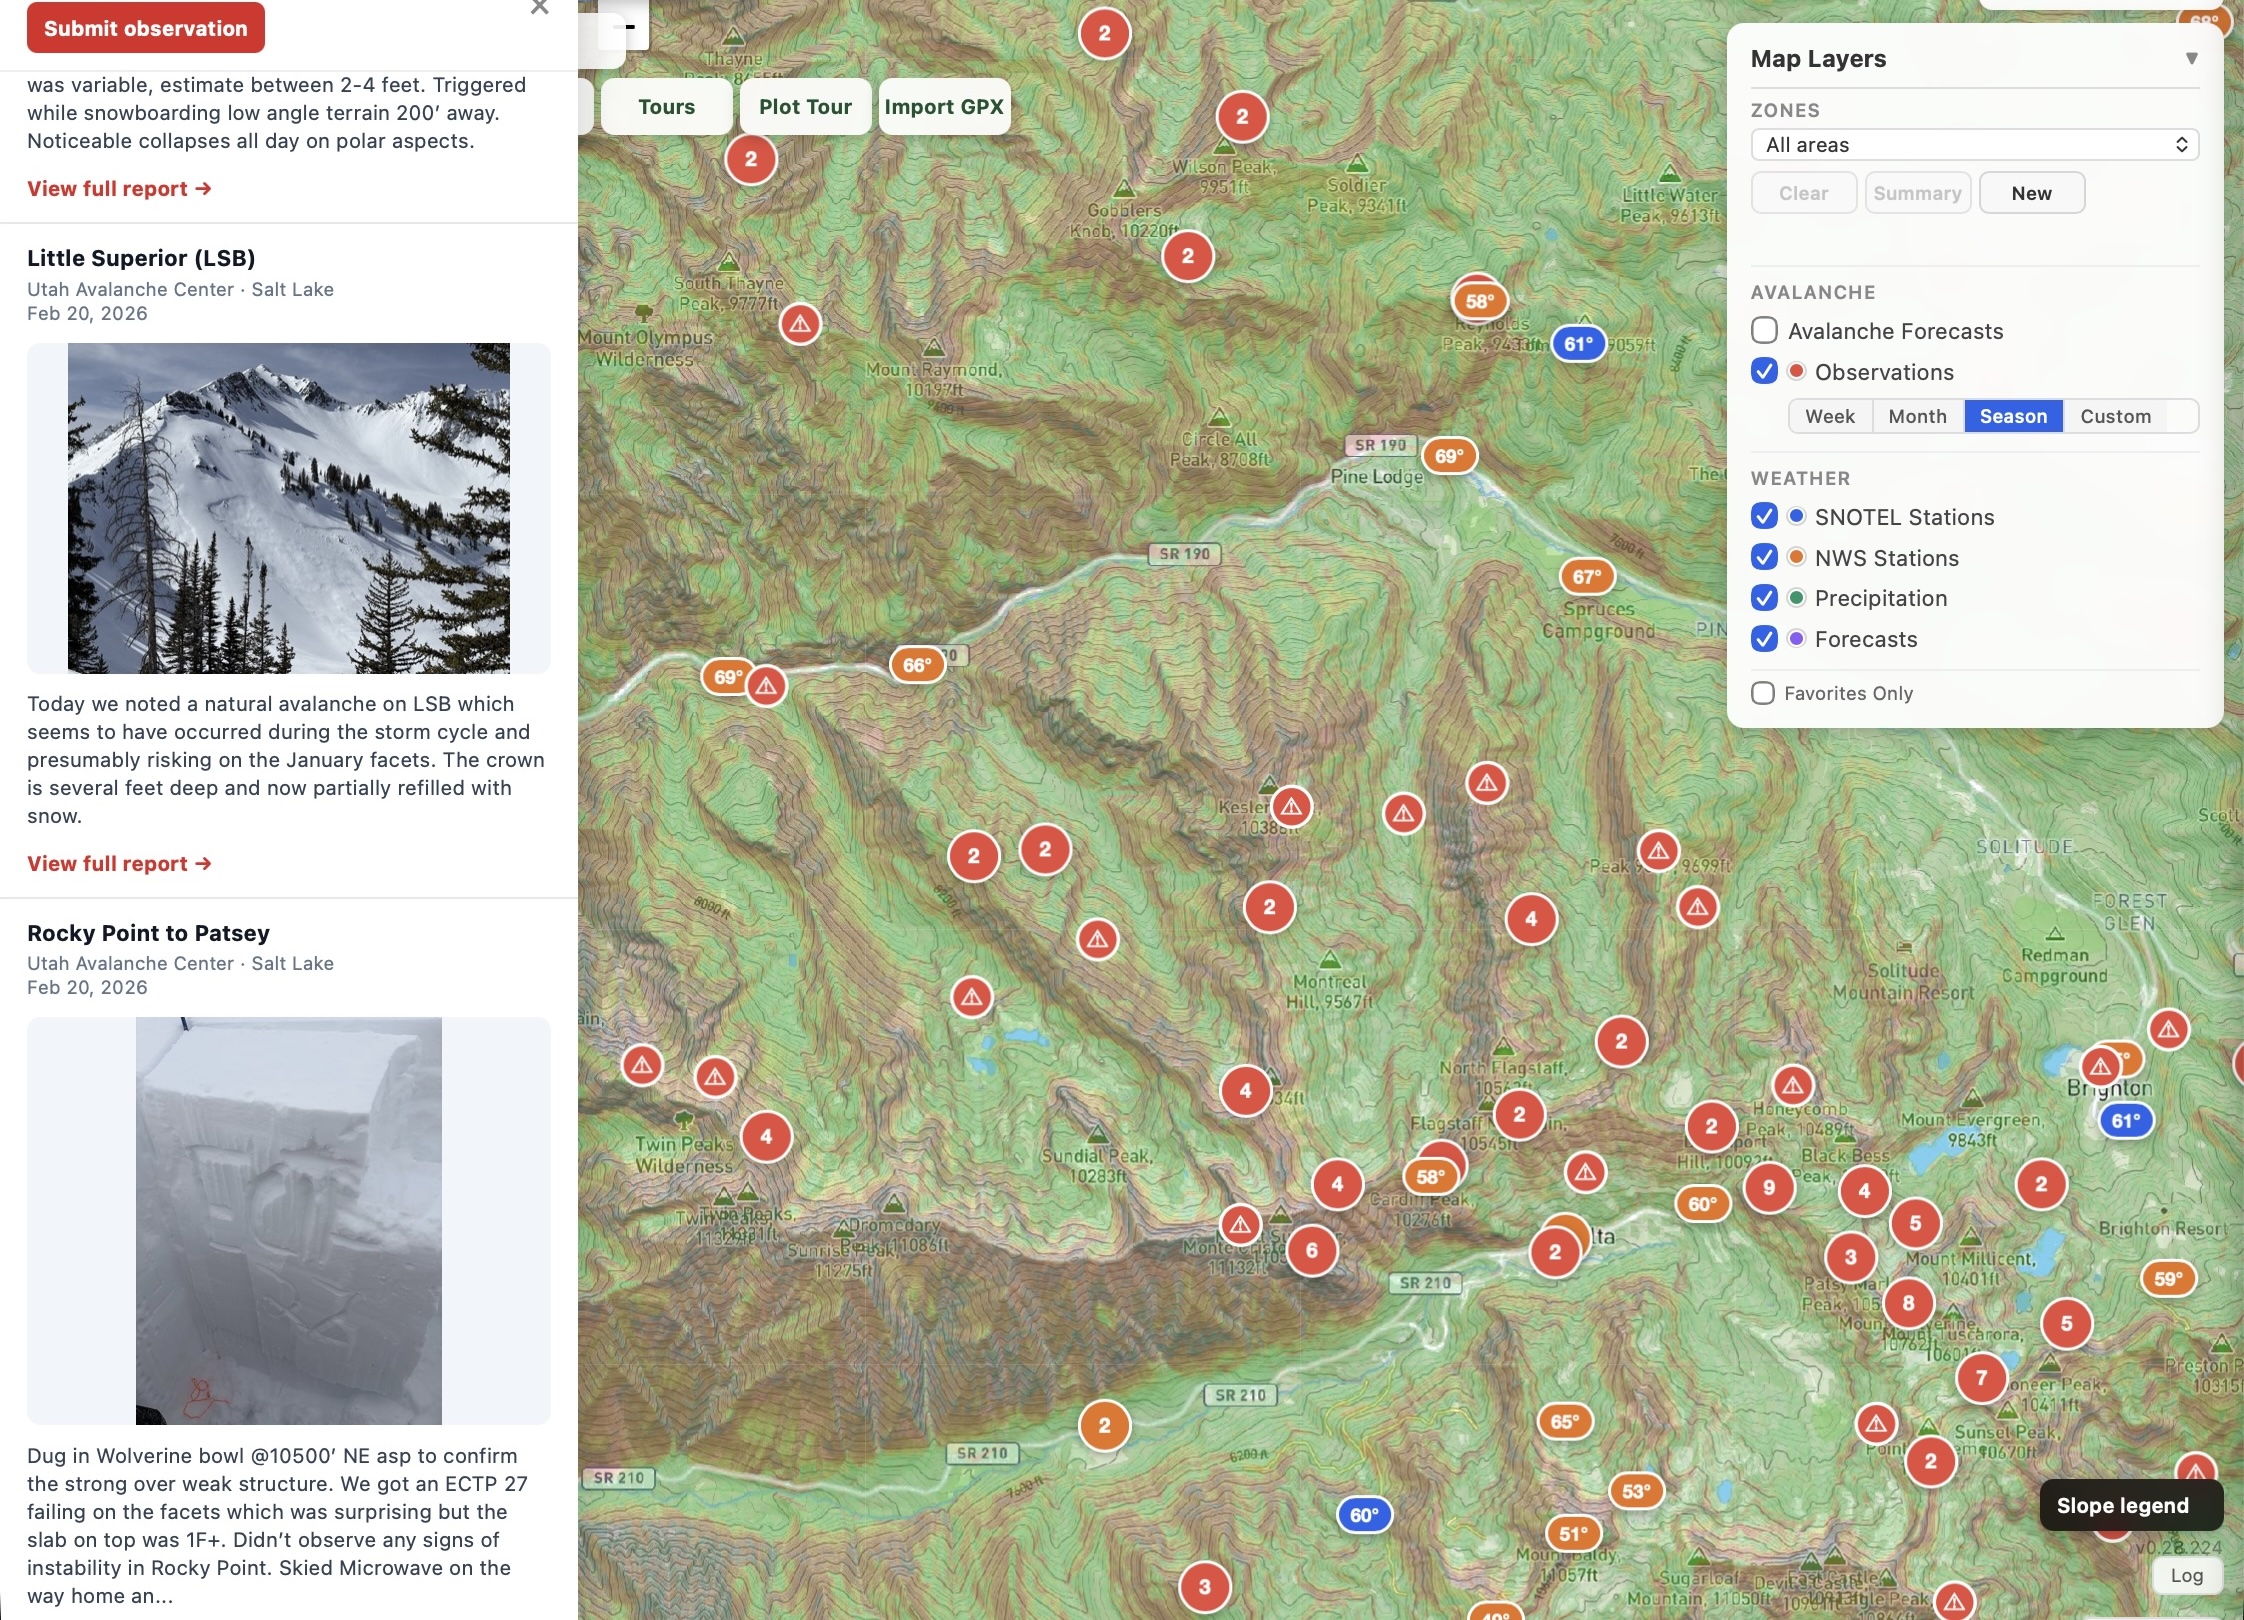Click Submit observation

tap(146, 28)
